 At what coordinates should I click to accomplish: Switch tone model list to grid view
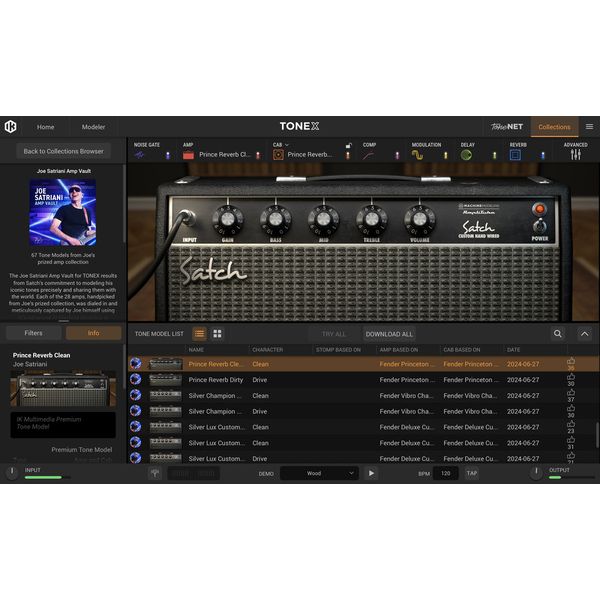[x=217, y=334]
